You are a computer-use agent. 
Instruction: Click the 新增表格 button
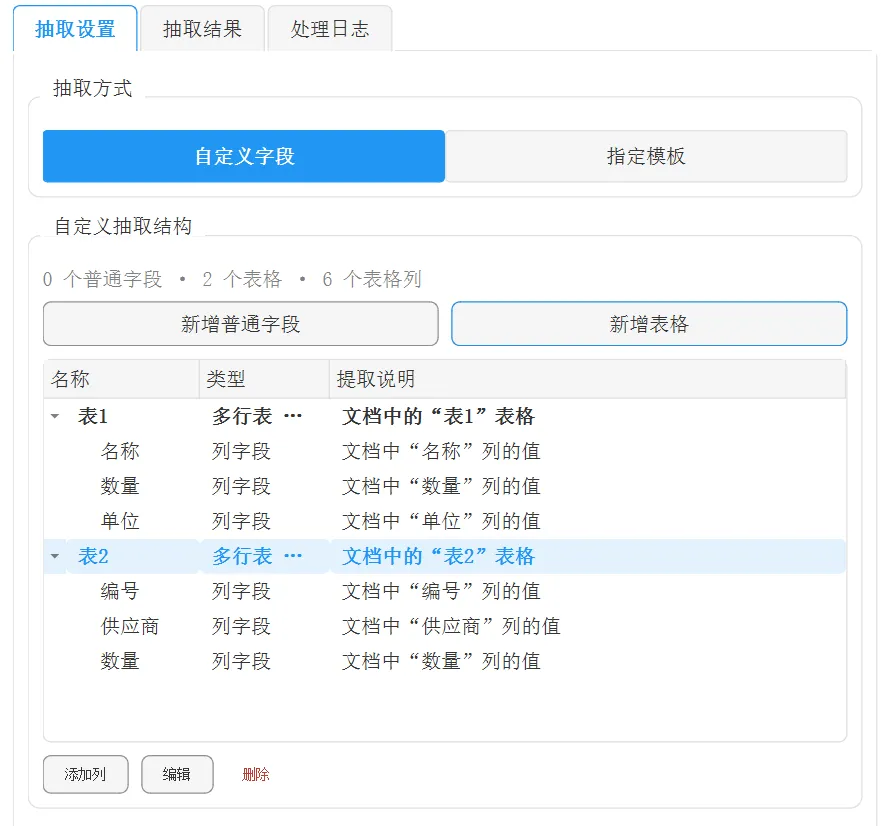tap(649, 324)
